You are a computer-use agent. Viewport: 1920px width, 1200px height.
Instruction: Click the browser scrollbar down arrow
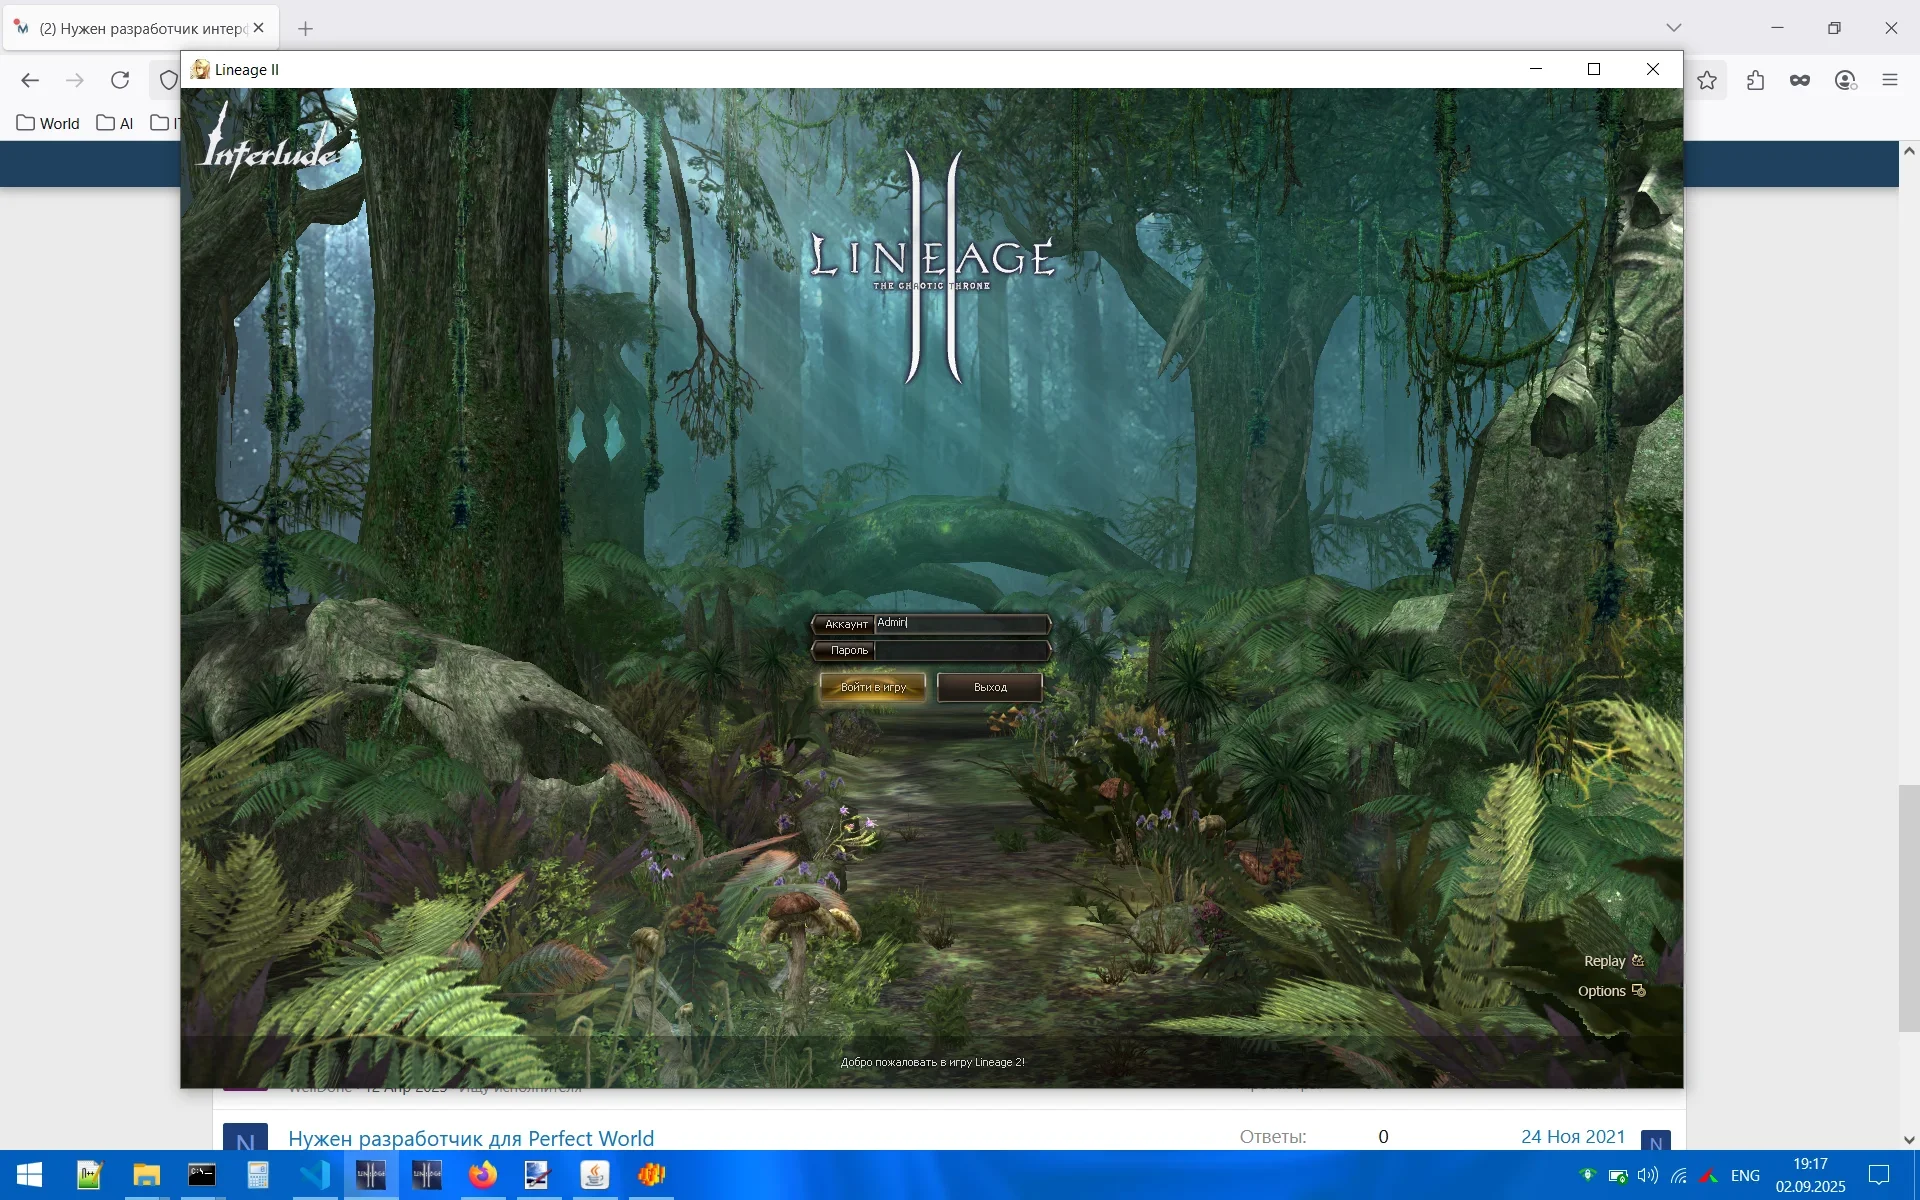click(1909, 1140)
